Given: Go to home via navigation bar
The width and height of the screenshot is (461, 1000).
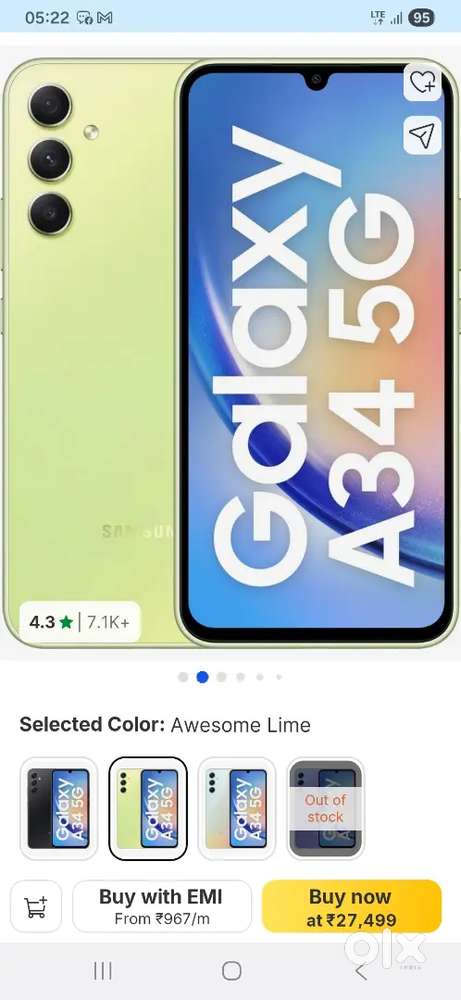Looking at the screenshot, I should (x=231, y=971).
